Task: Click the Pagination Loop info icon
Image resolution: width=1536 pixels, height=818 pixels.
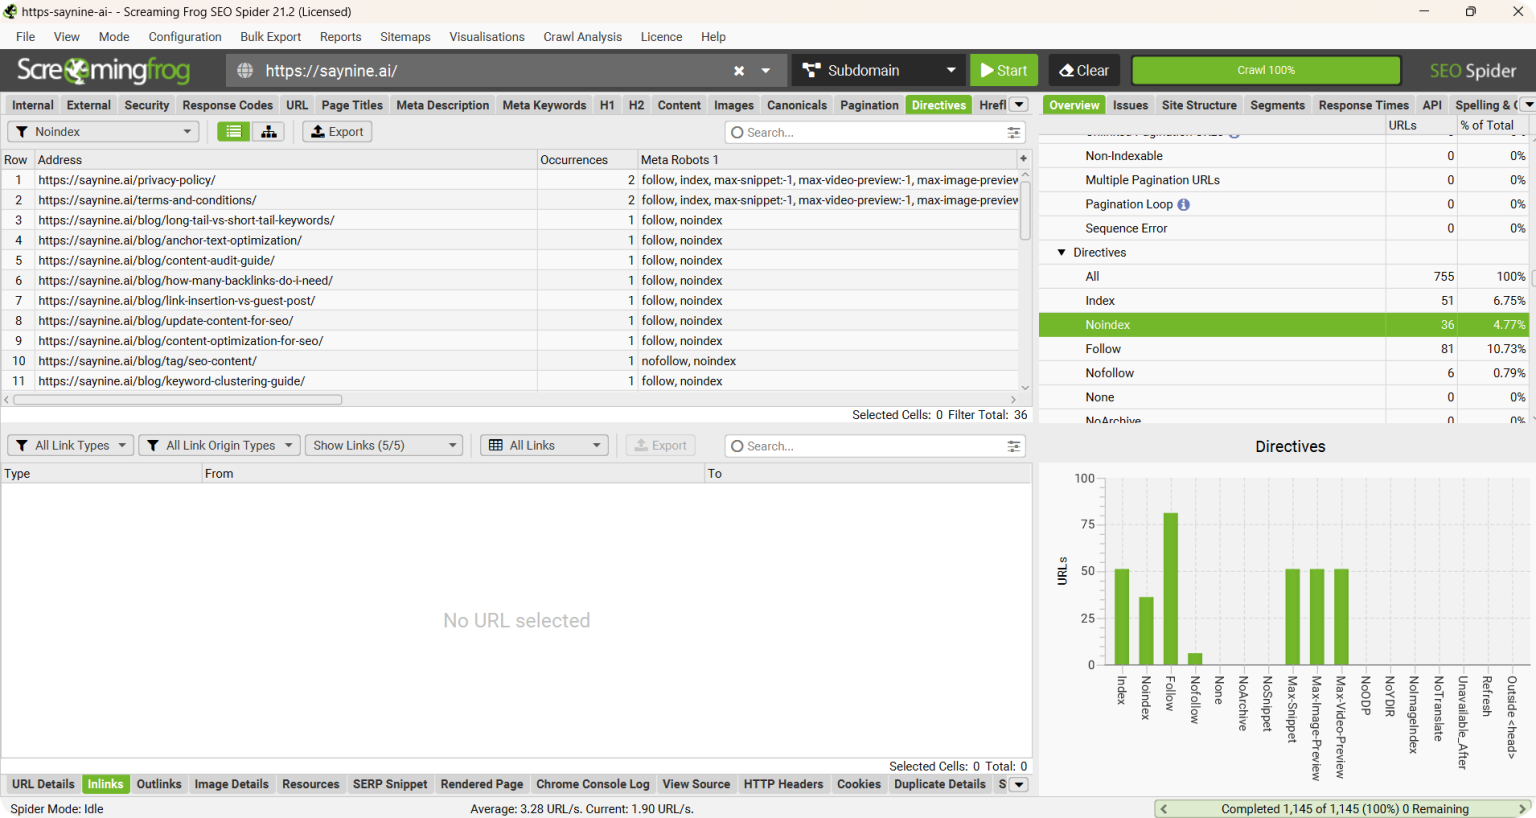Action: 1184,204
